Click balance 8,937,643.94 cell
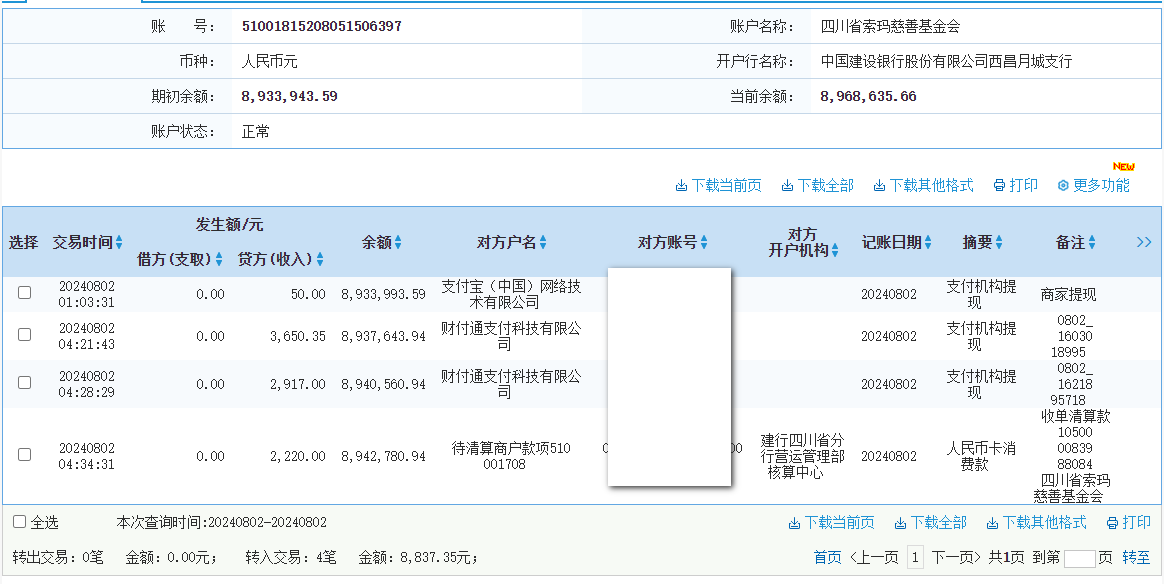1164x584 pixels. (384, 337)
